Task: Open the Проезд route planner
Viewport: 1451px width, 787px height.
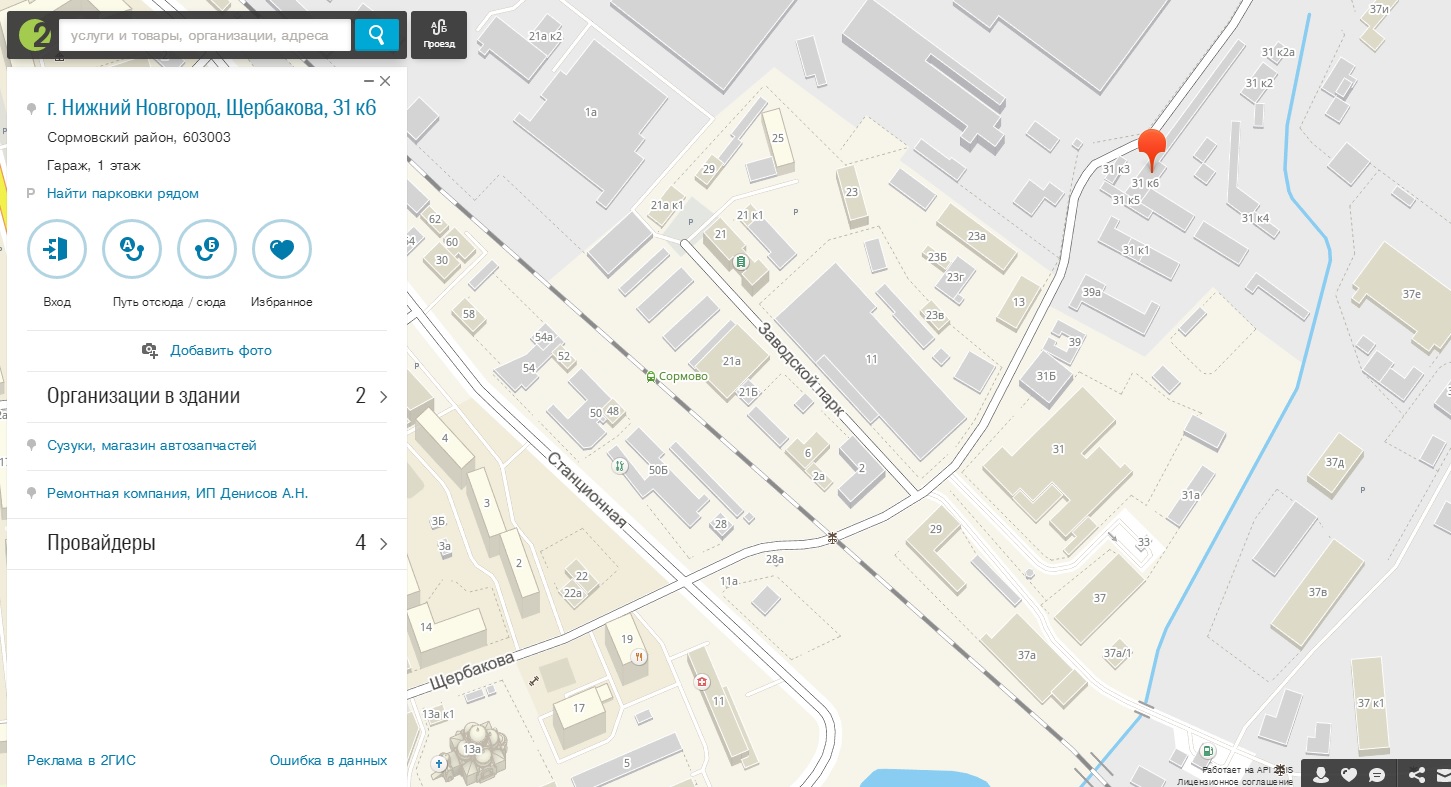Action: [x=438, y=35]
